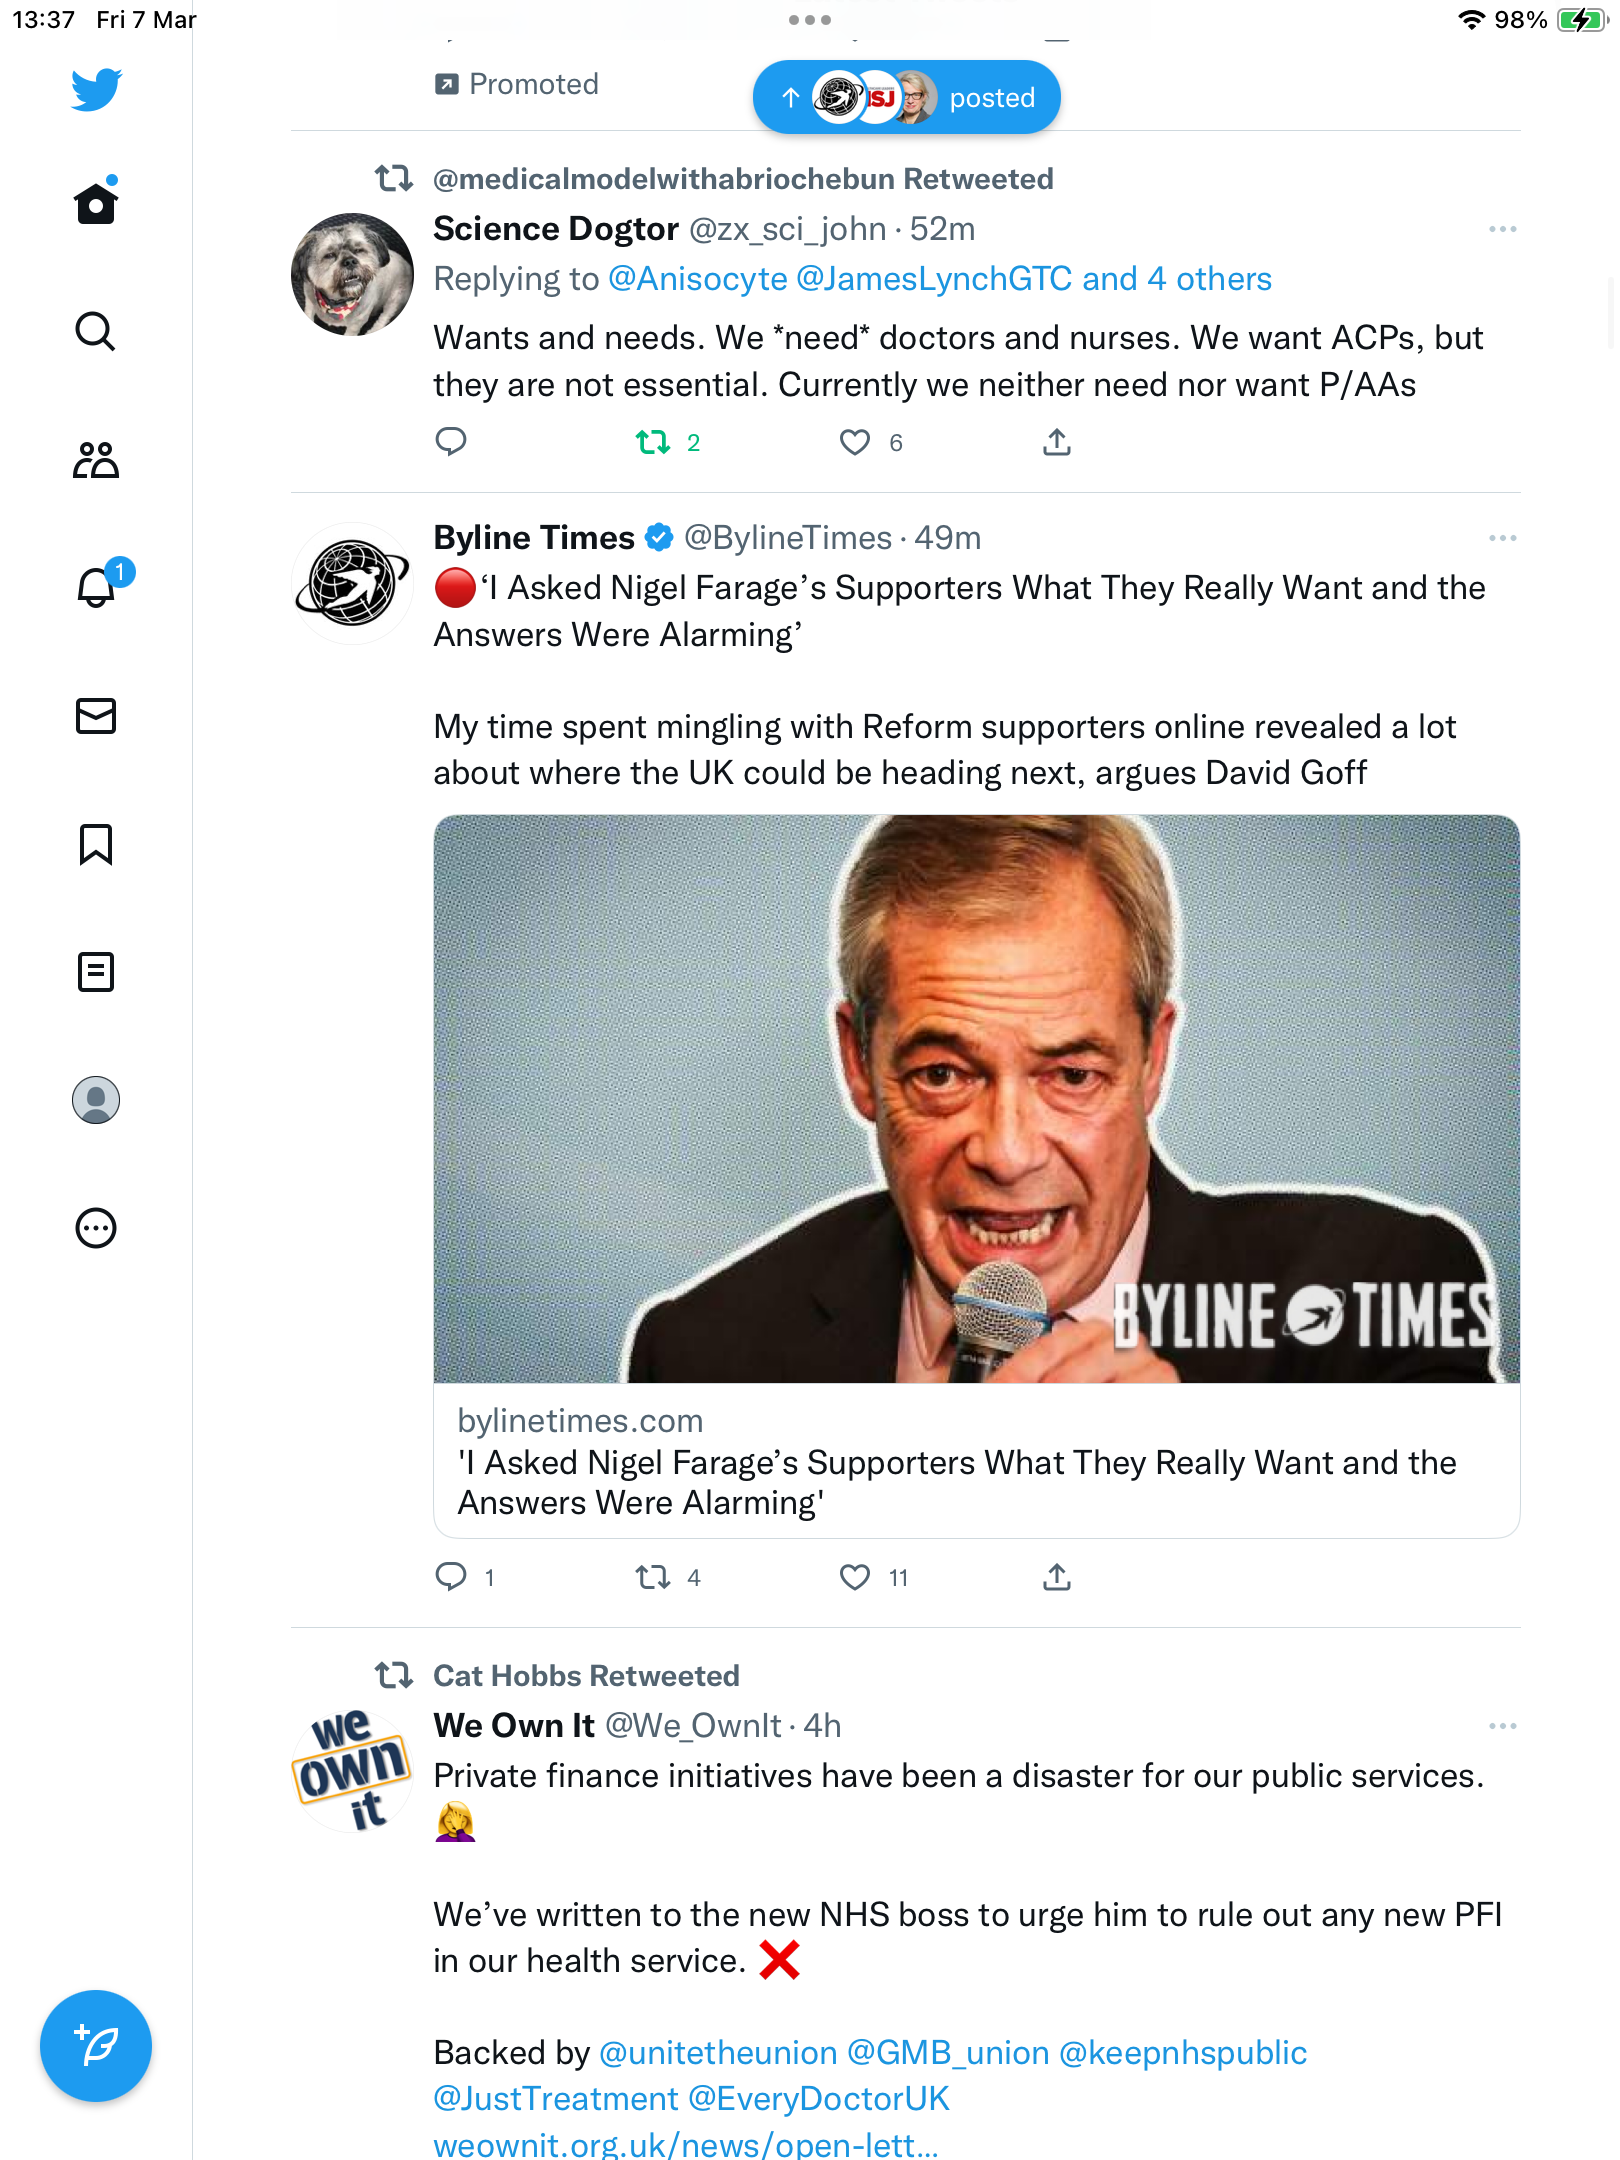Undo retweet on Science Dogtor tweet

[654, 442]
